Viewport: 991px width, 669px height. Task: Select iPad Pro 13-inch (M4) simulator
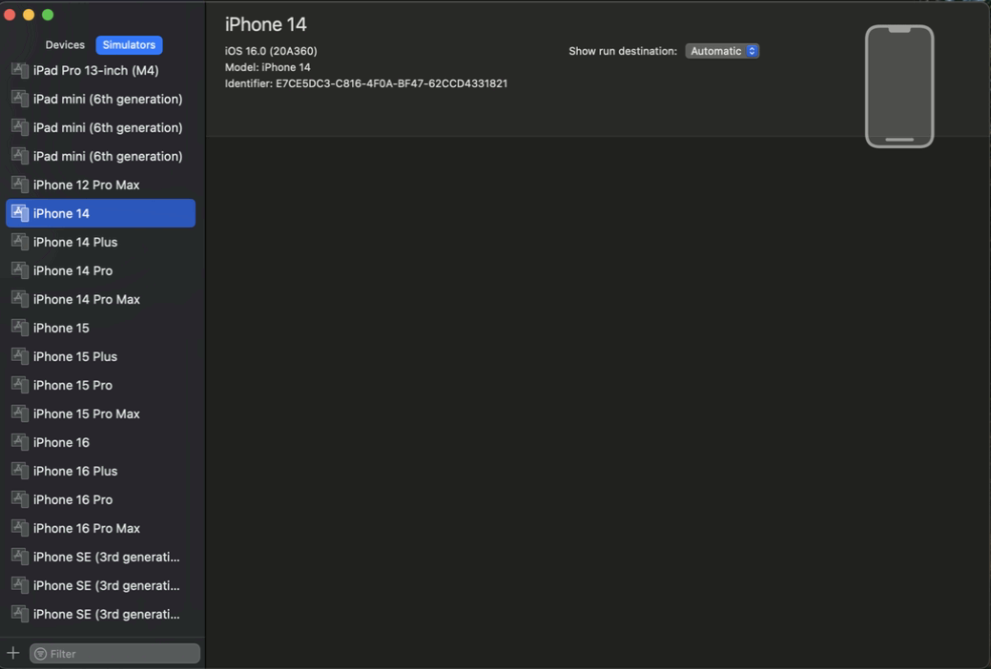(101, 71)
